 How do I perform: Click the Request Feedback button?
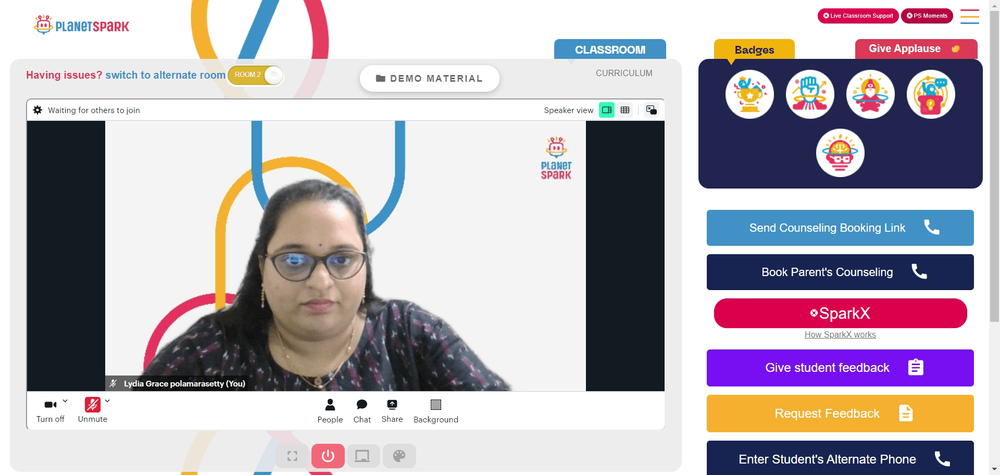pos(840,414)
